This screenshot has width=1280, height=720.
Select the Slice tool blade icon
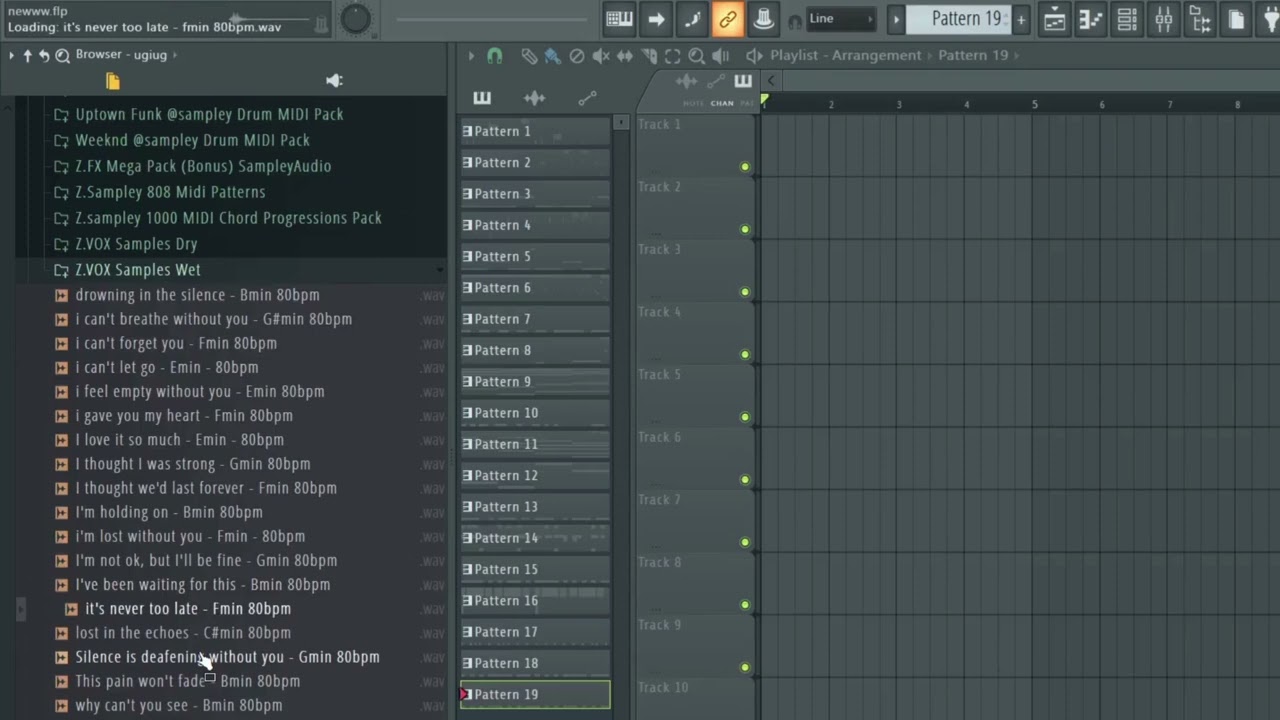pos(649,56)
